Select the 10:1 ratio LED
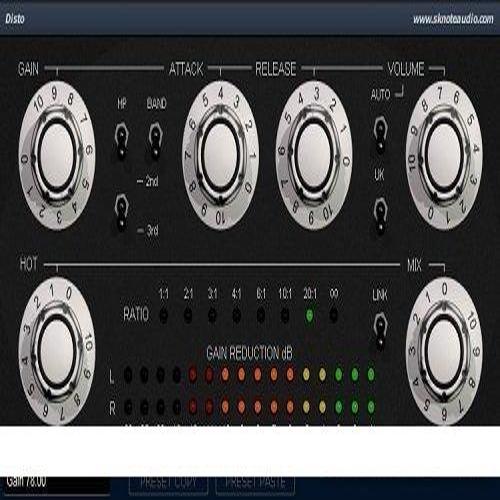 click(285, 315)
